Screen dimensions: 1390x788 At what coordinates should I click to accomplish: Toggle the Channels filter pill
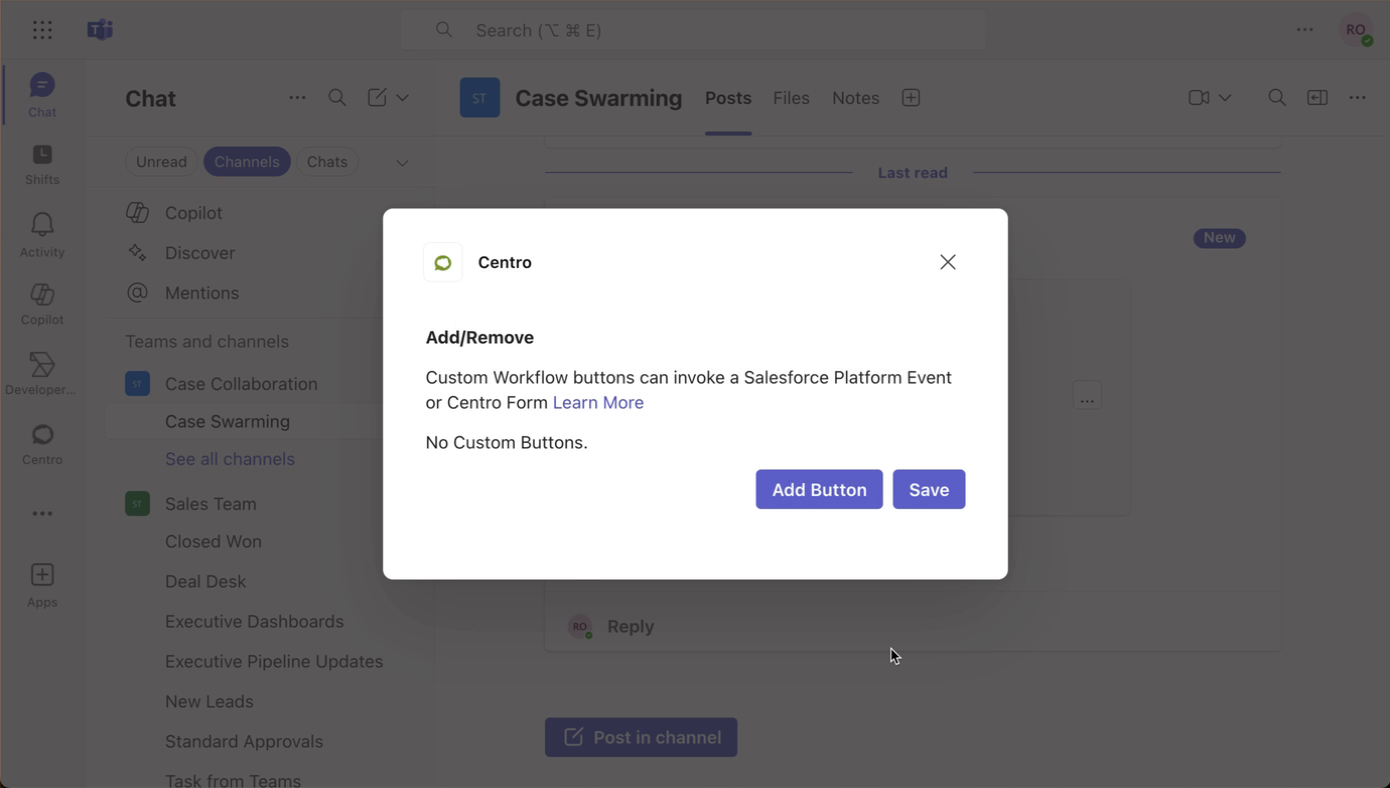[x=247, y=162]
